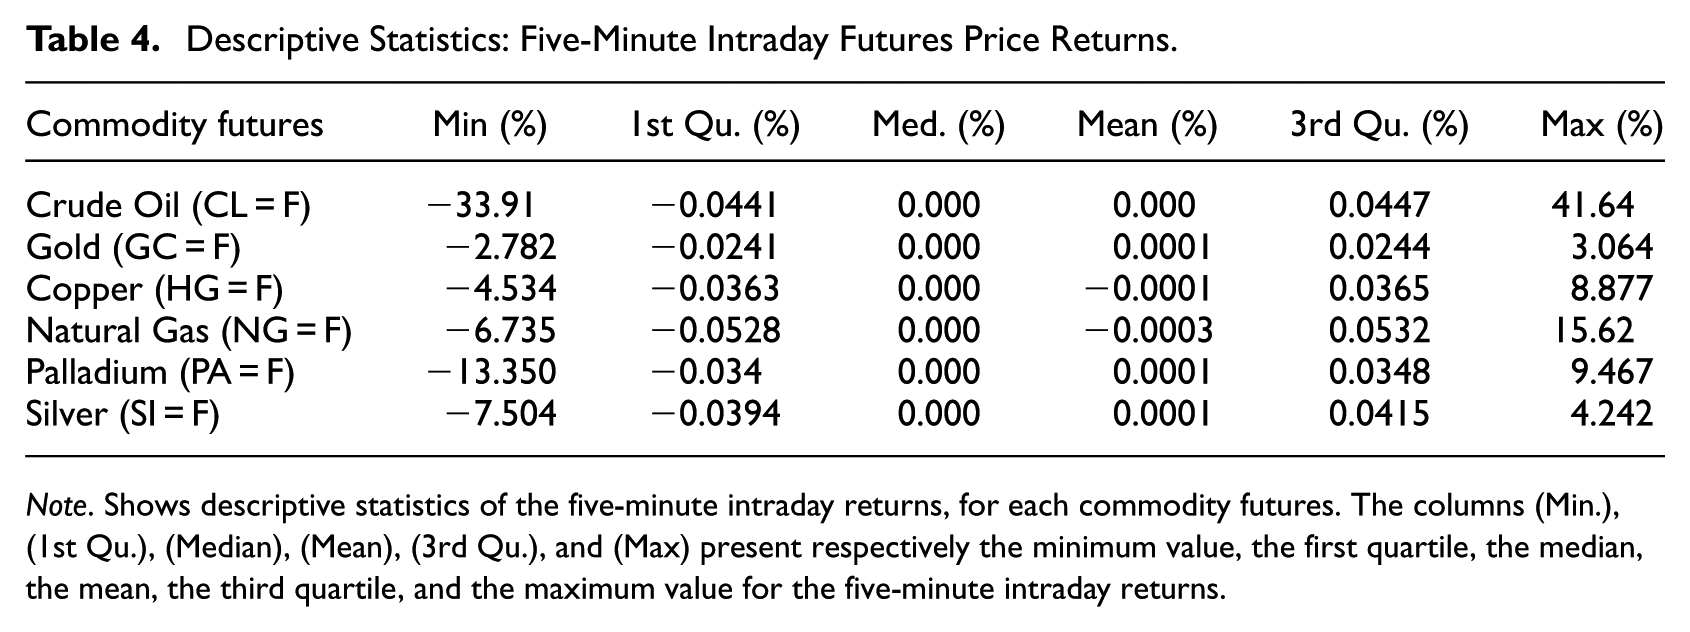Click the Min (%) column header
The height and width of the screenshot is (632, 1690).
[x=490, y=125]
